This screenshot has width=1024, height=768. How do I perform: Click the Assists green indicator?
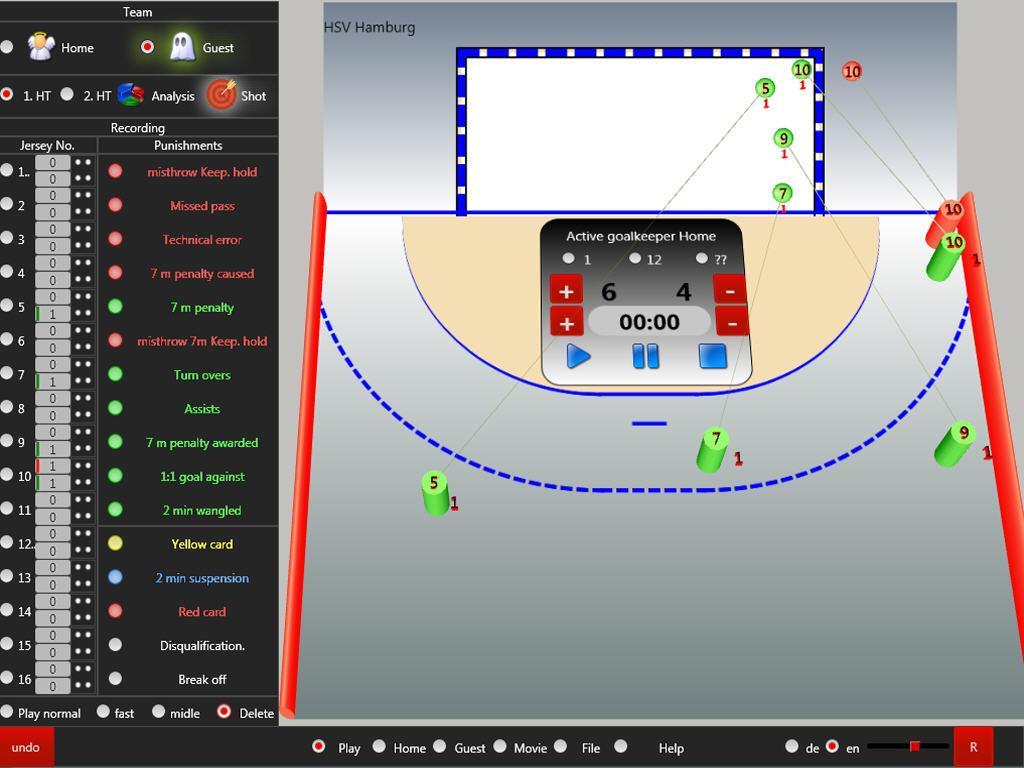[116, 408]
